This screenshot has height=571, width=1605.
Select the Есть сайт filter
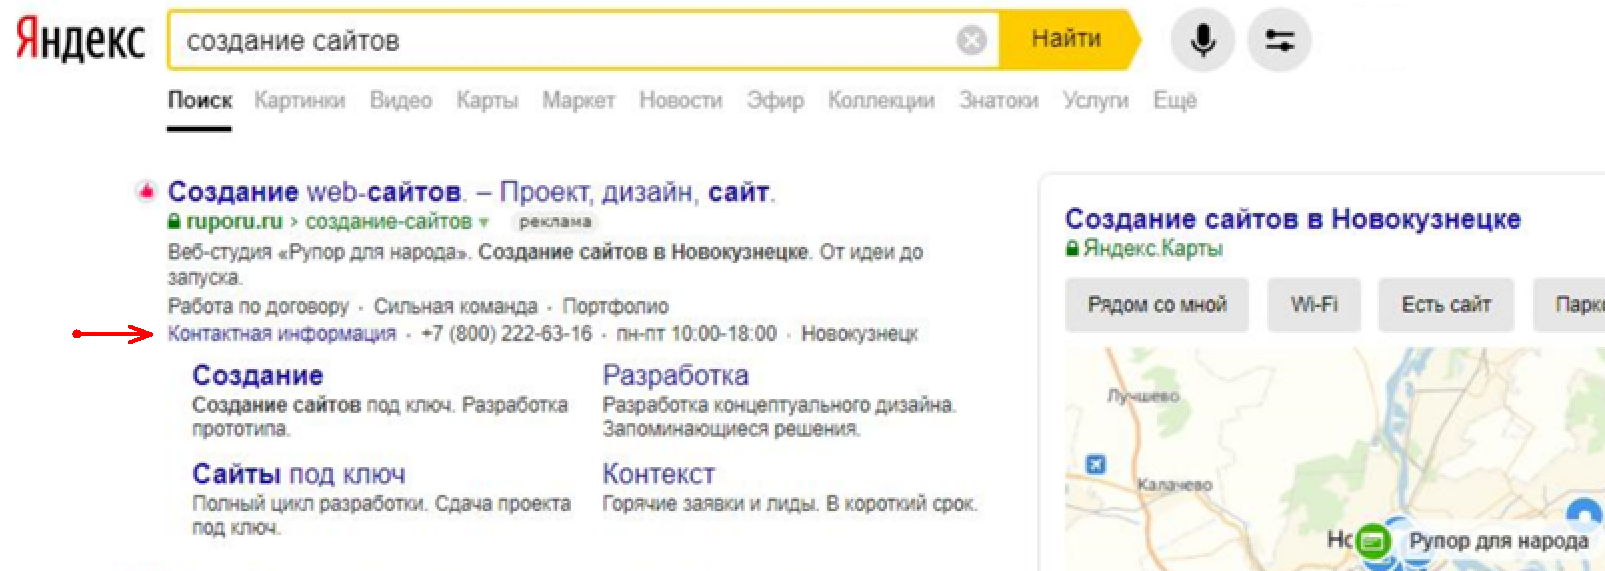point(1446,304)
